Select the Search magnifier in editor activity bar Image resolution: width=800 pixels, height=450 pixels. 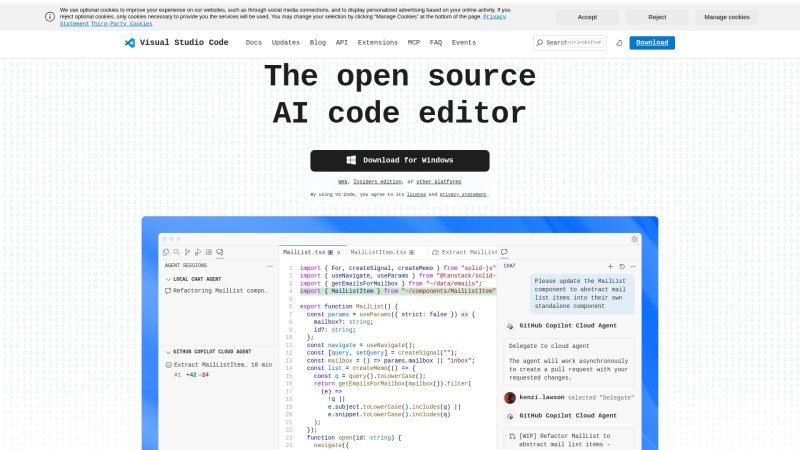177,252
